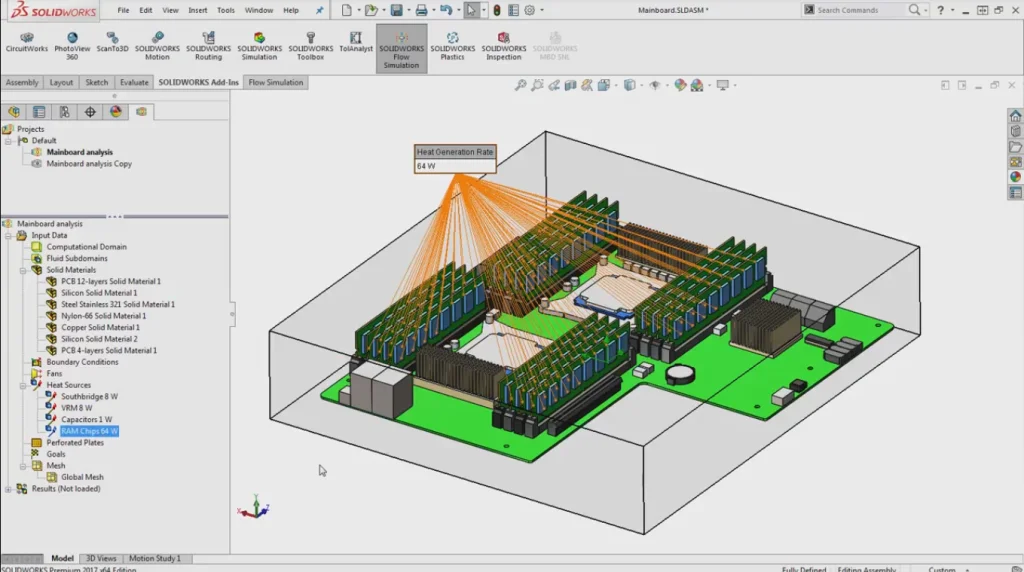
Task: Select RAM Chips 64 W heat source
Action: point(89,431)
